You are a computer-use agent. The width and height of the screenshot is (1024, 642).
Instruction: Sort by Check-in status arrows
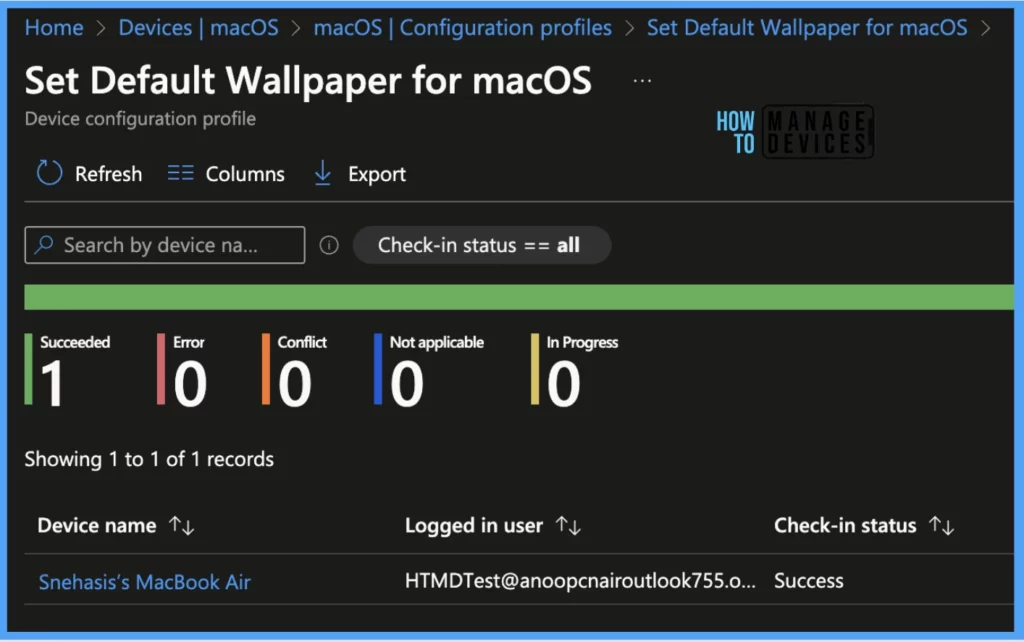pos(942,525)
